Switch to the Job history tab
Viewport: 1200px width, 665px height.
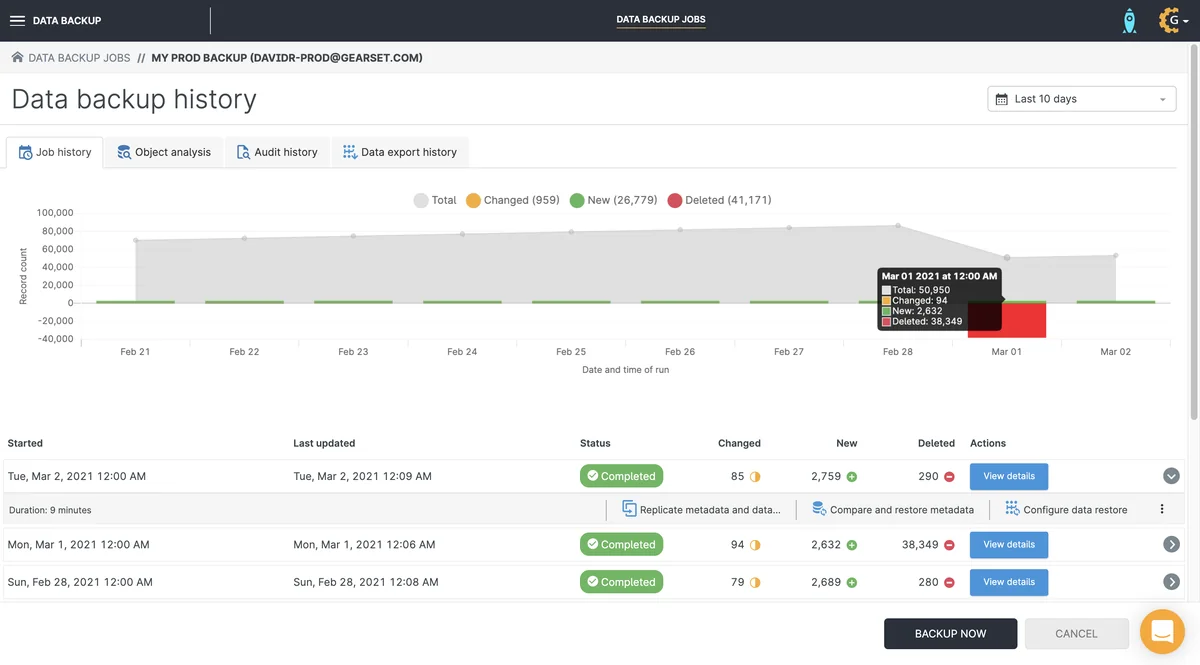pyautogui.click(x=54, y=152)
